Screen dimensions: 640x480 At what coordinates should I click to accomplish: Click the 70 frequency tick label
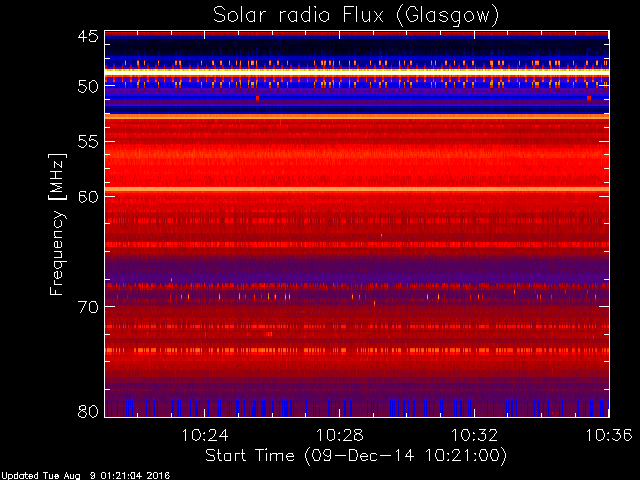pos(88,307)
